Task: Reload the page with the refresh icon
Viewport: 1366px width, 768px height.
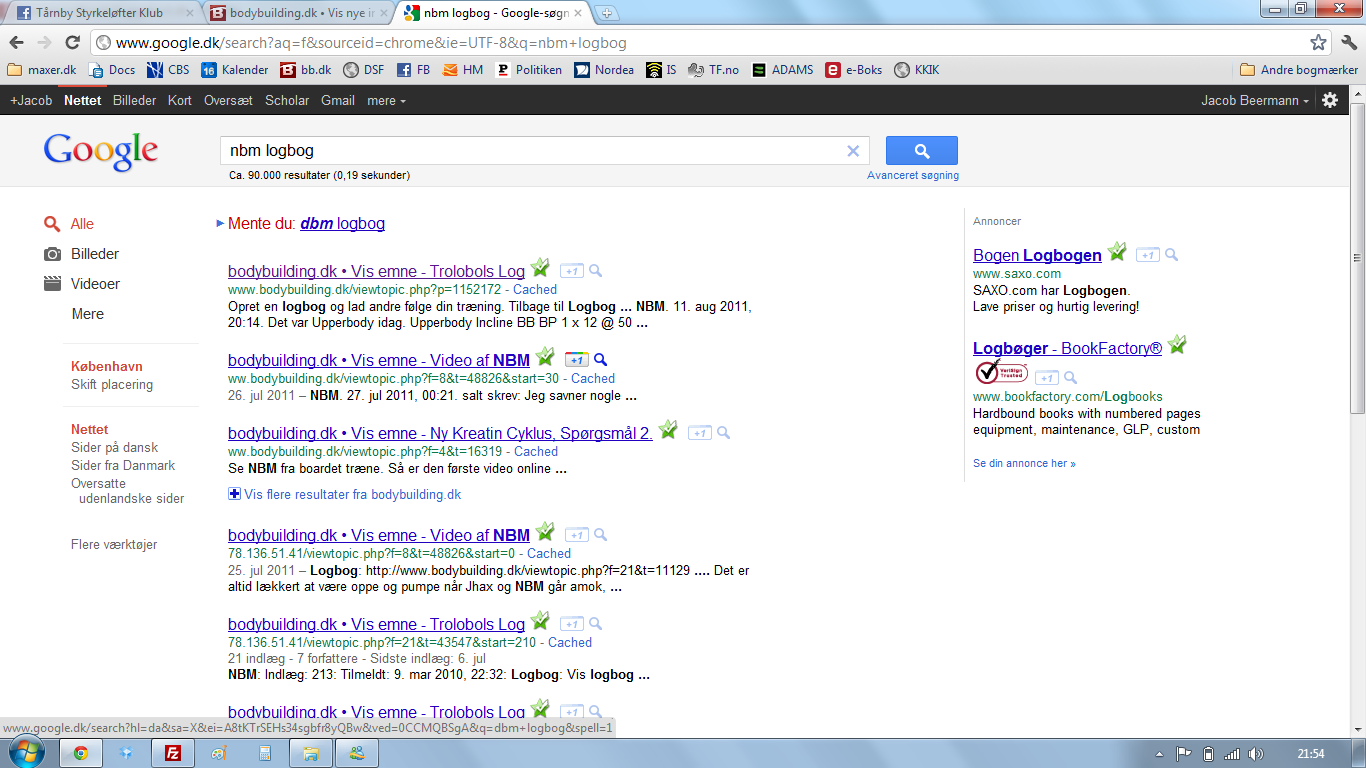Action: (72, 43)
